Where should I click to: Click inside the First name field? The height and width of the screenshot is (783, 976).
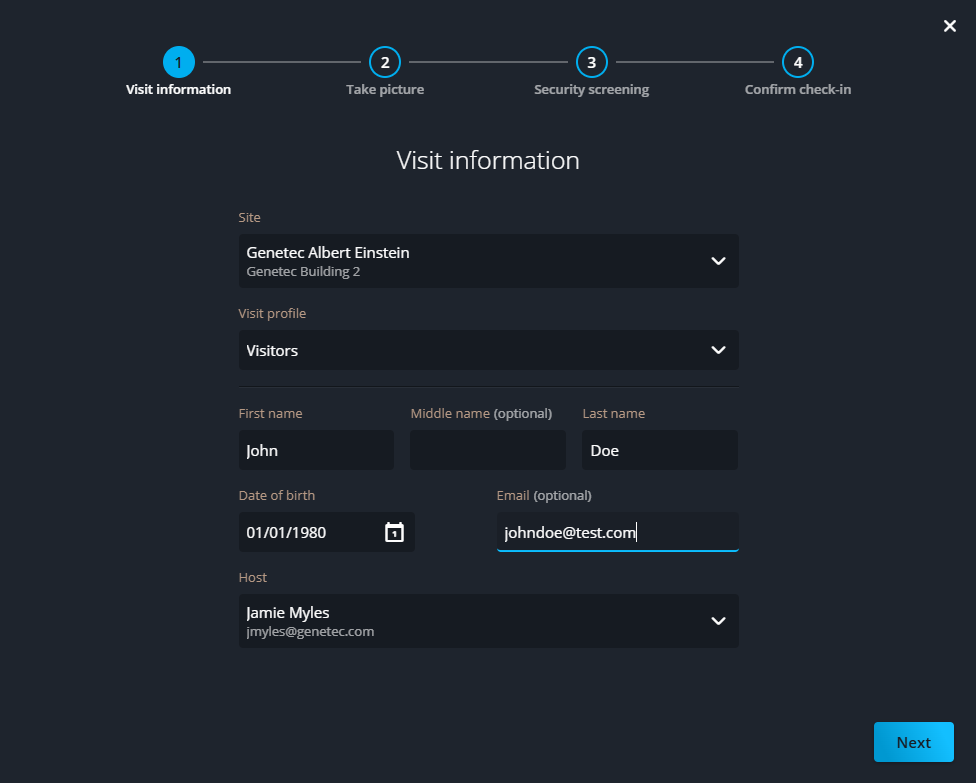(316, 450)
